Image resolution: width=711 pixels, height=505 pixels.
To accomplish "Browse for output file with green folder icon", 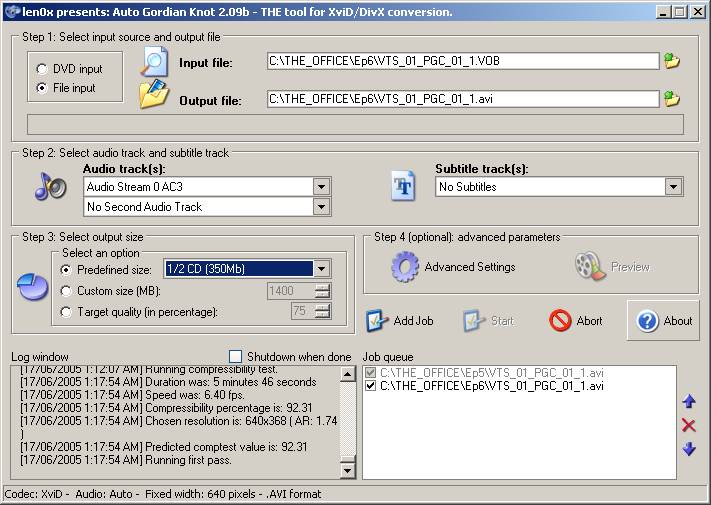I will (672, 98).
